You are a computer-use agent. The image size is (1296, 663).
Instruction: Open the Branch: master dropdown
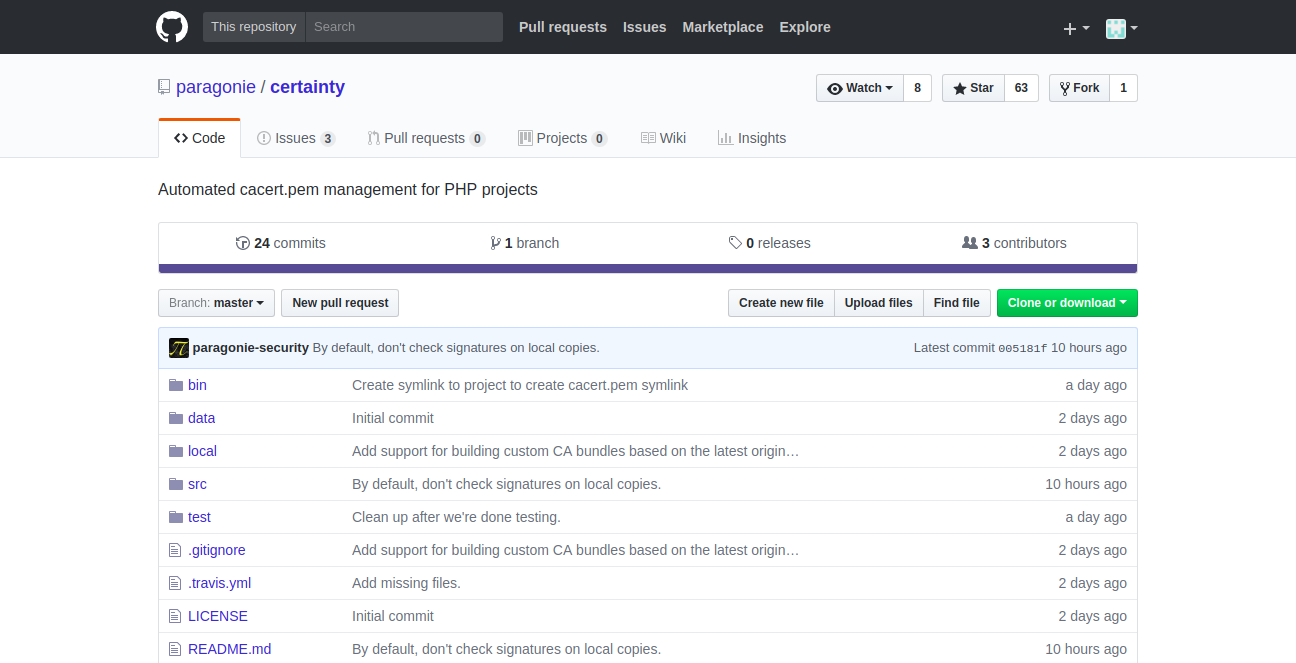pos(216,303)
